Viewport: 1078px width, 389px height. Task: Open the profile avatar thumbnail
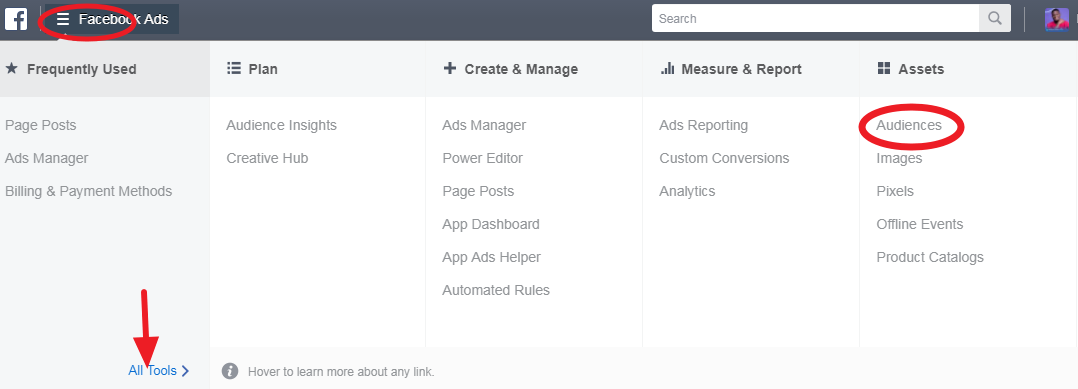[1057, 19]
